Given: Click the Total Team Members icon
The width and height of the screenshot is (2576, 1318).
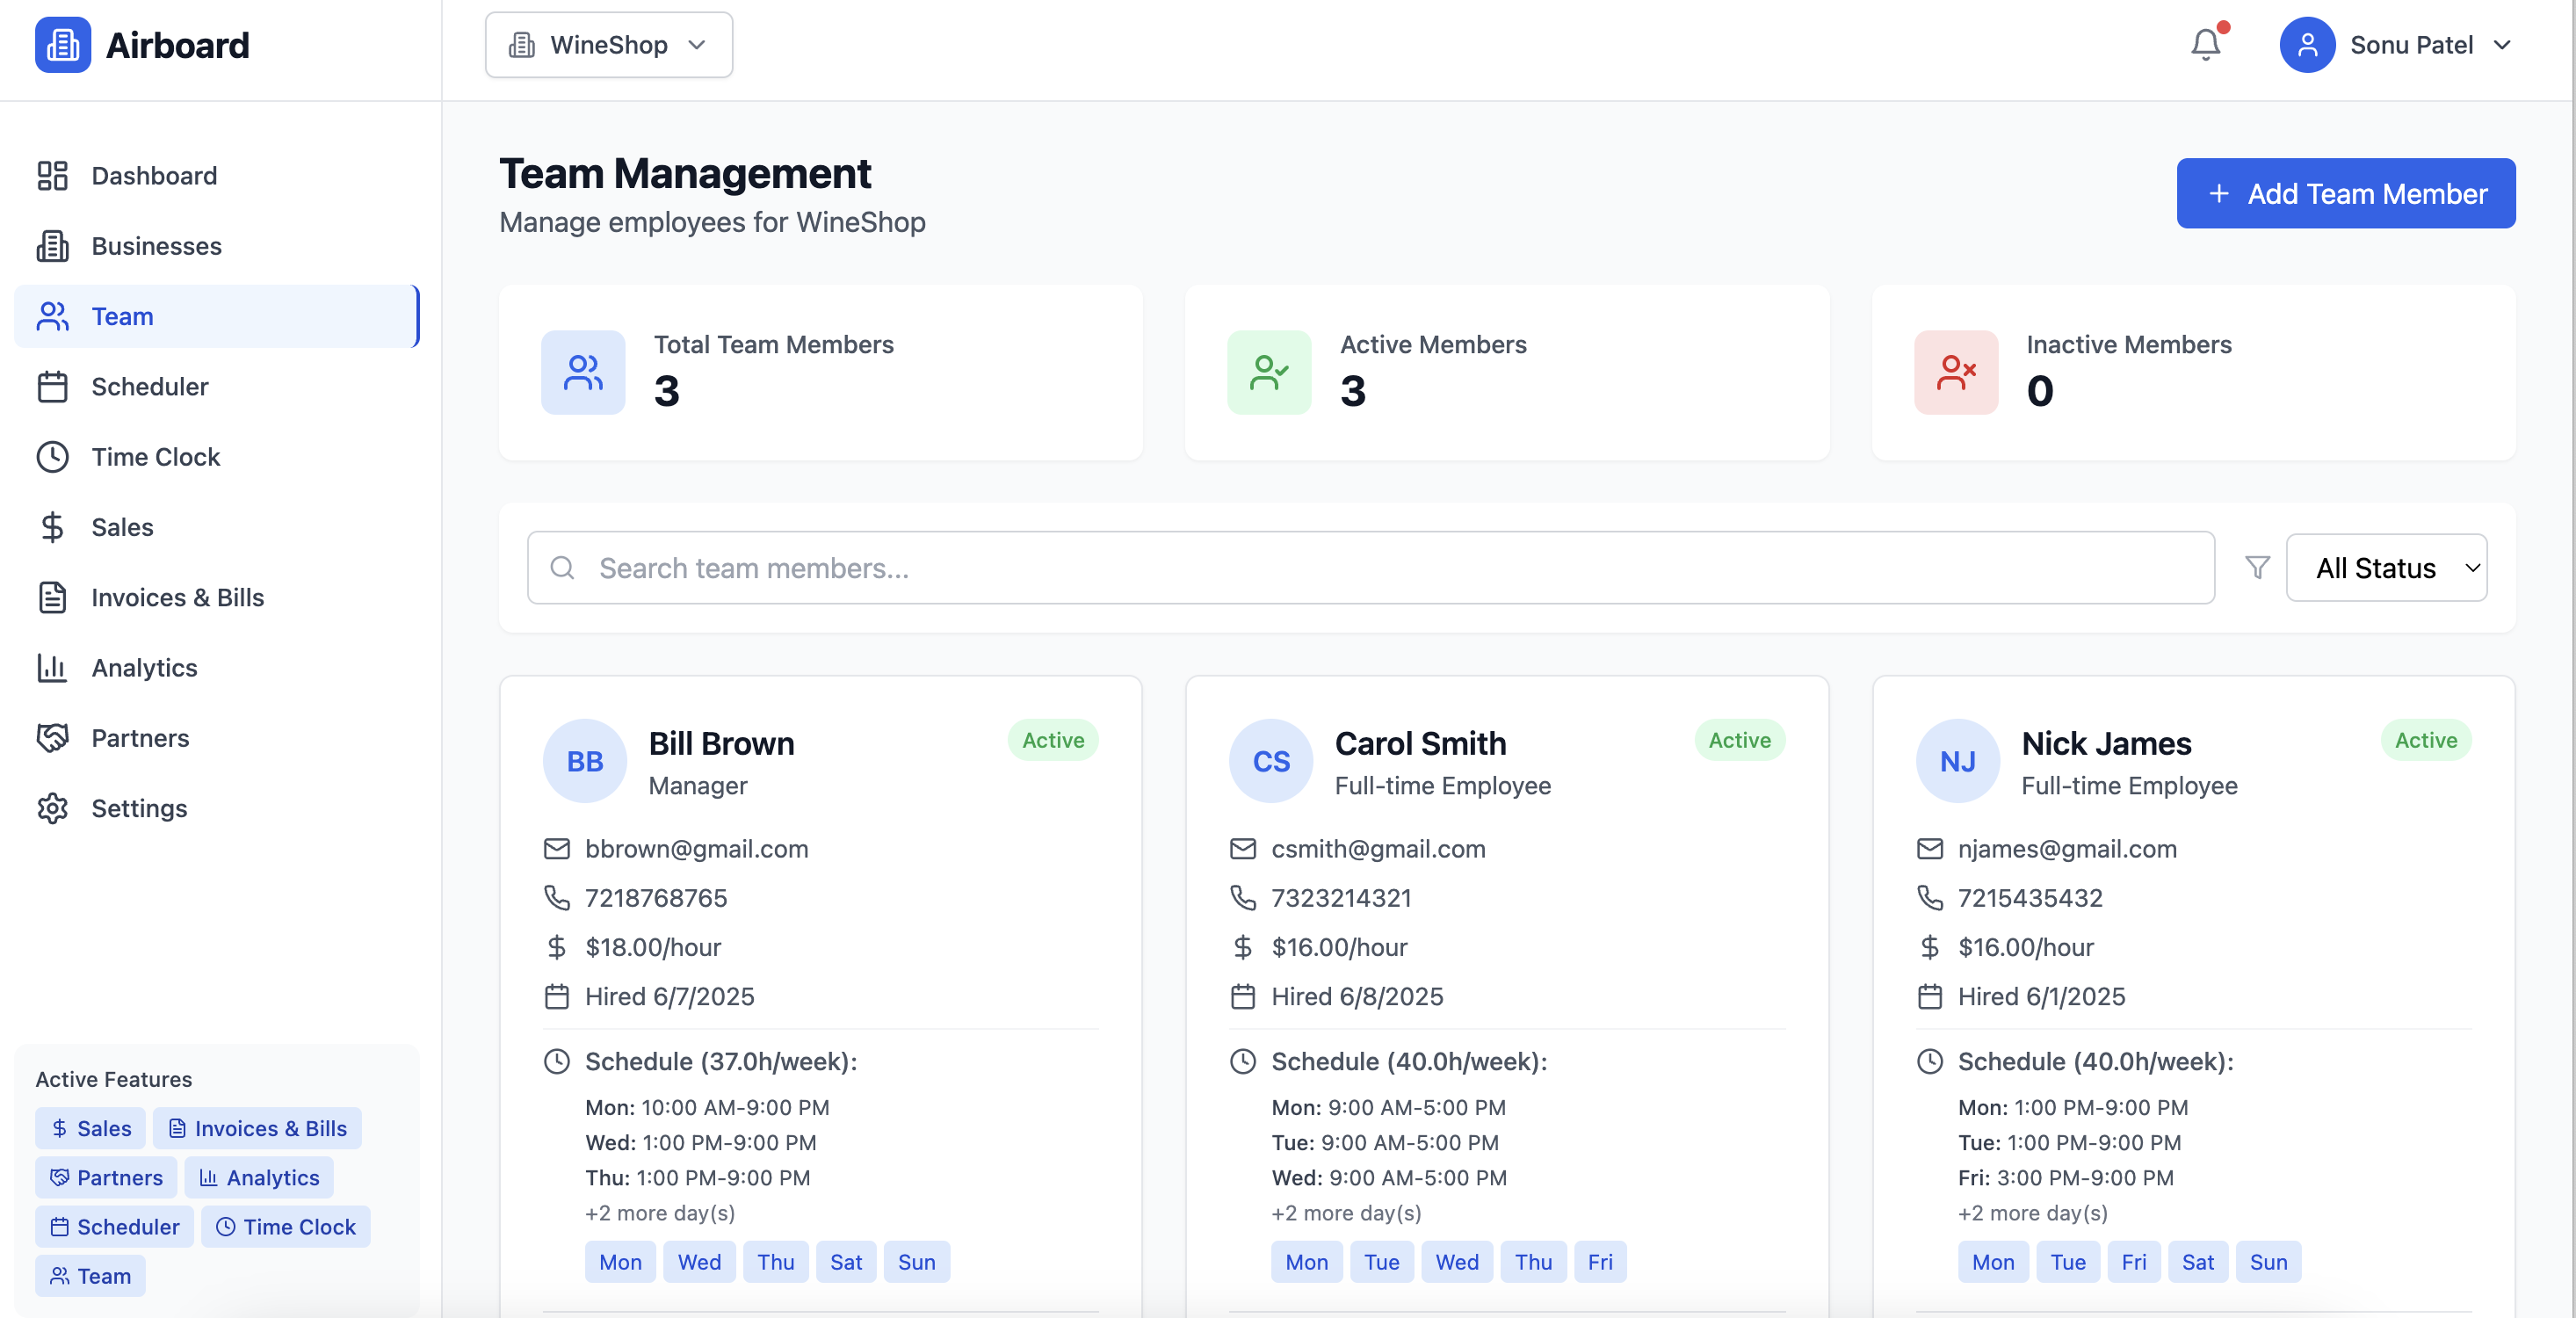Looking at the screenshot, I should [583, 372].
